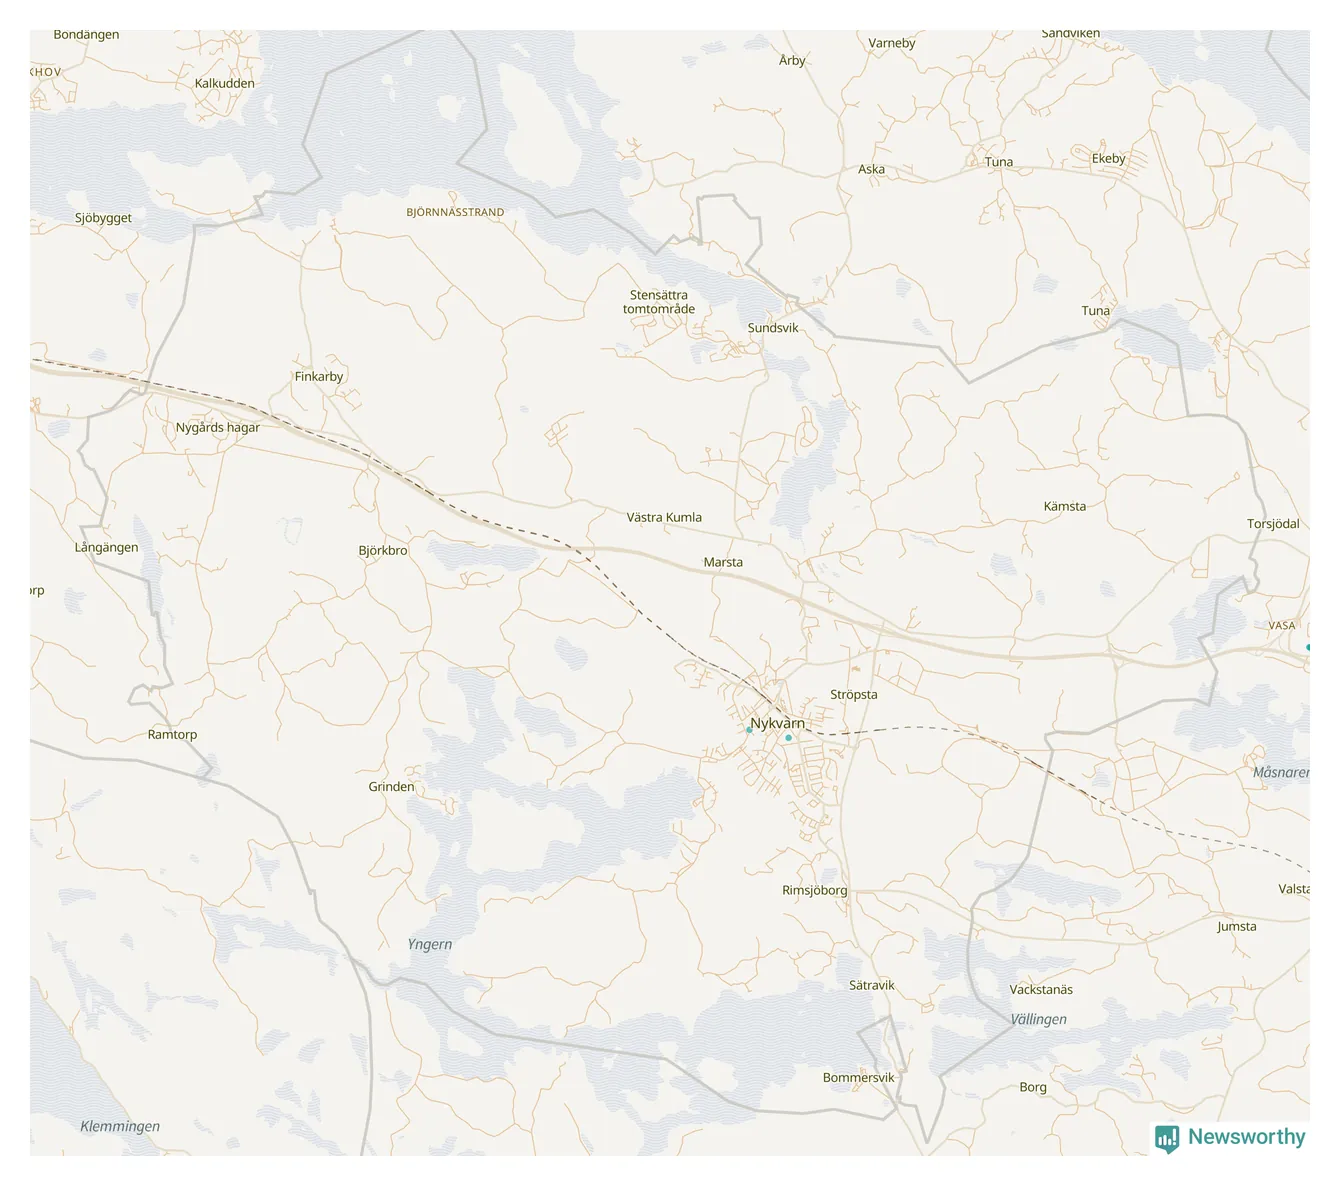Open the Newsworthy brand text link
Screen dimensions: 1340x1186
click(x=1246, y=1137)
